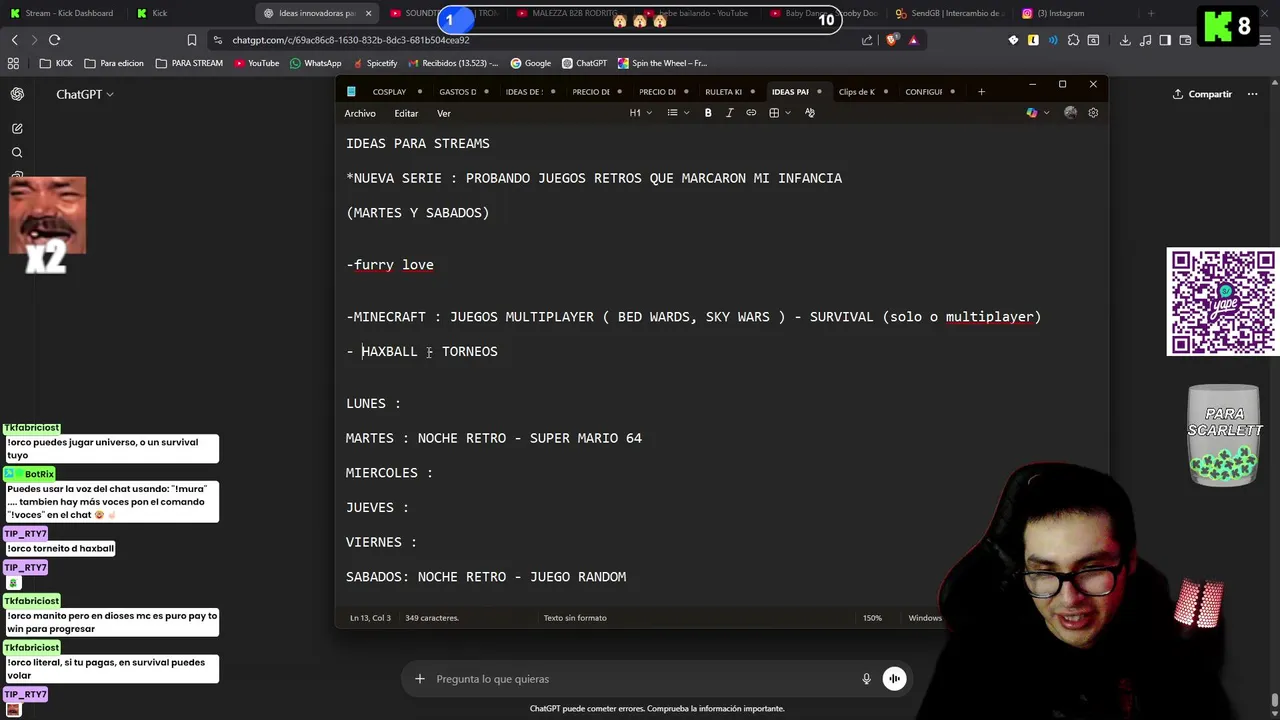This screenshot has width=1280, height=720.
Task: Open search chats in ChatGPT sidebar
Action: click(17, 153)
